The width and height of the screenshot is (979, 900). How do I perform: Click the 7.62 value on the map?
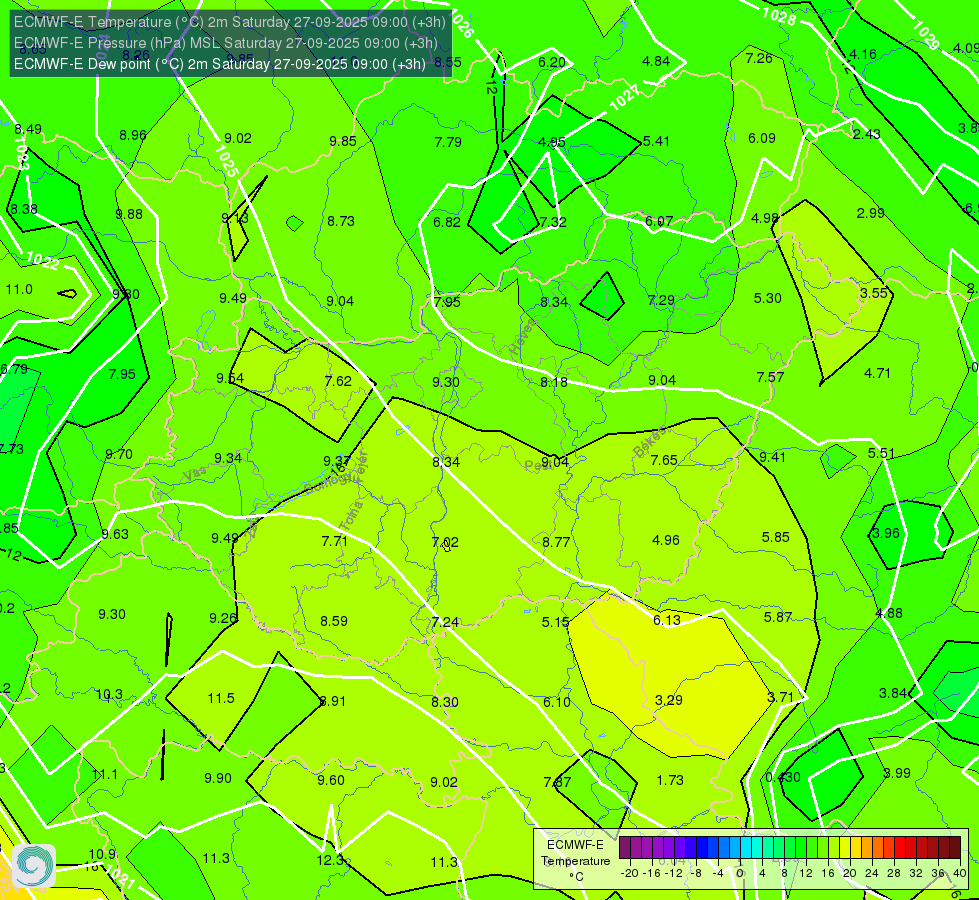(338, 381)
